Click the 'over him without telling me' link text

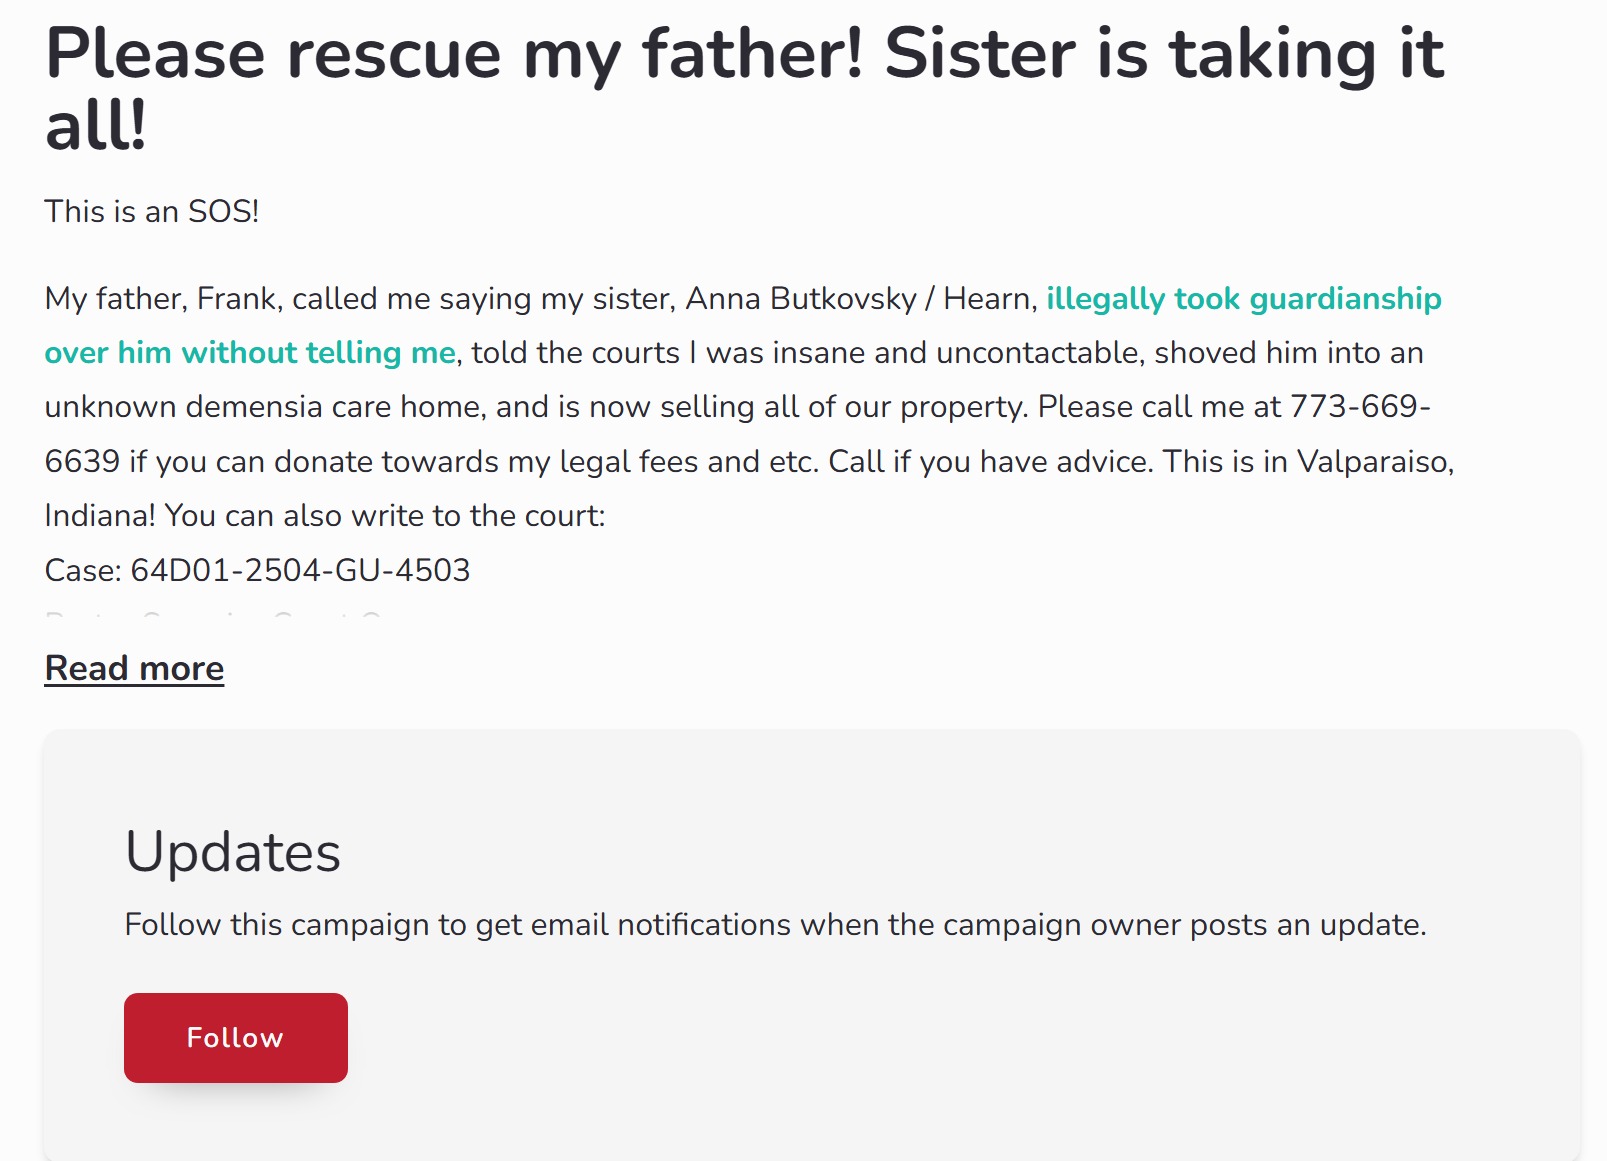pos(250,353)
